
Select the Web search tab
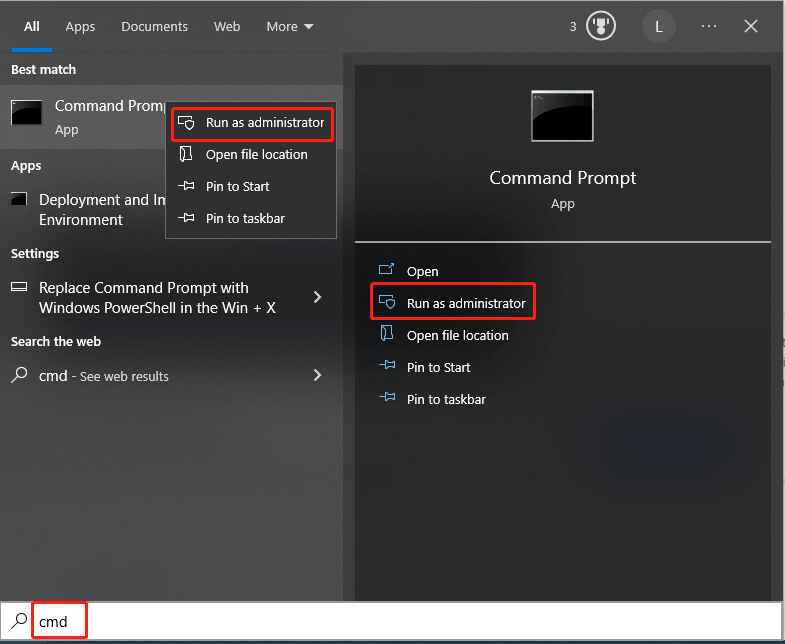(227, 27)
